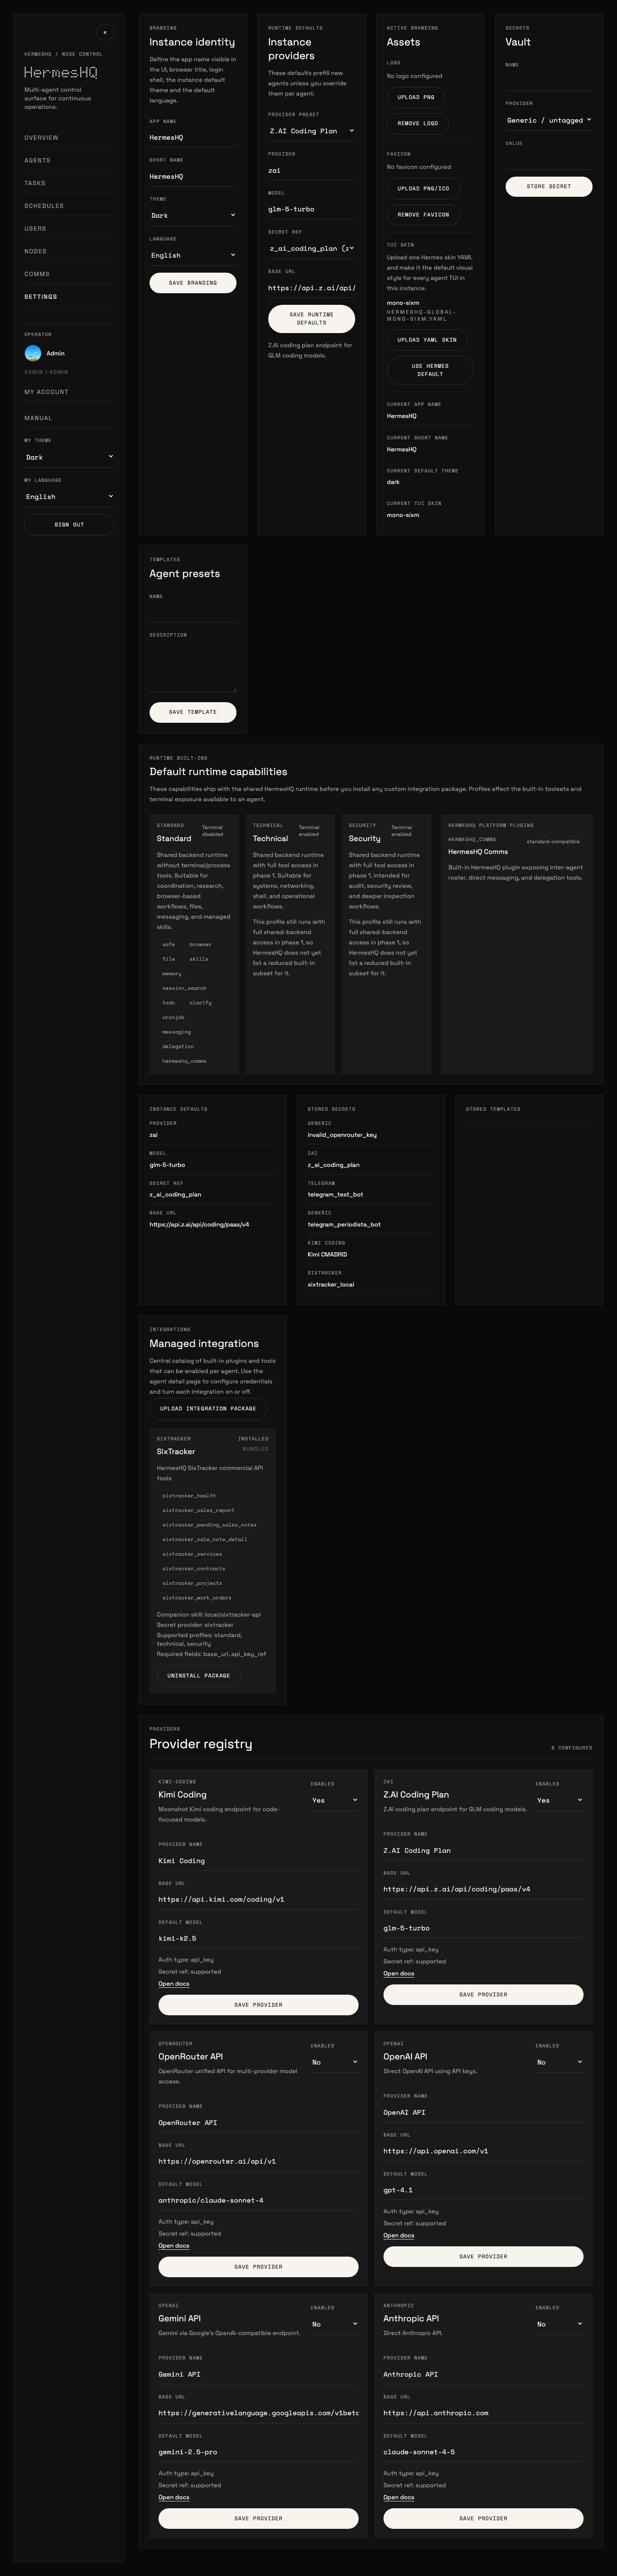Click Store Secret

coord(548,187)
